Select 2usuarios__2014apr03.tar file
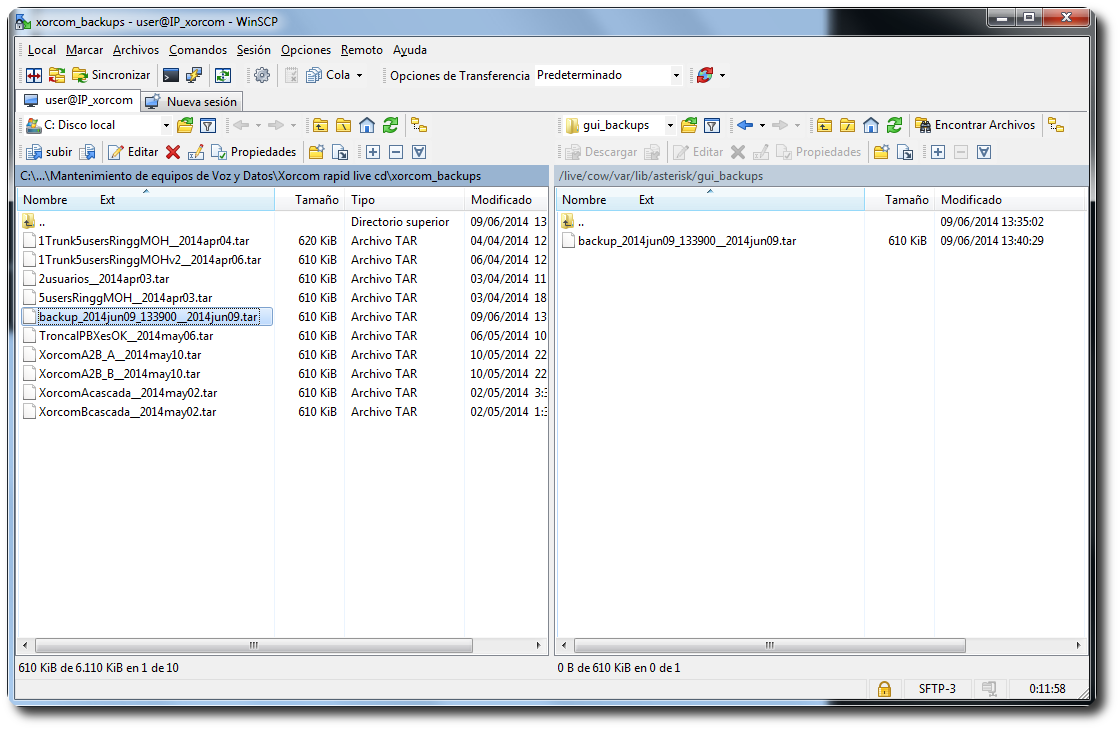Screen dimensions: 1120x730 point(104,279)
